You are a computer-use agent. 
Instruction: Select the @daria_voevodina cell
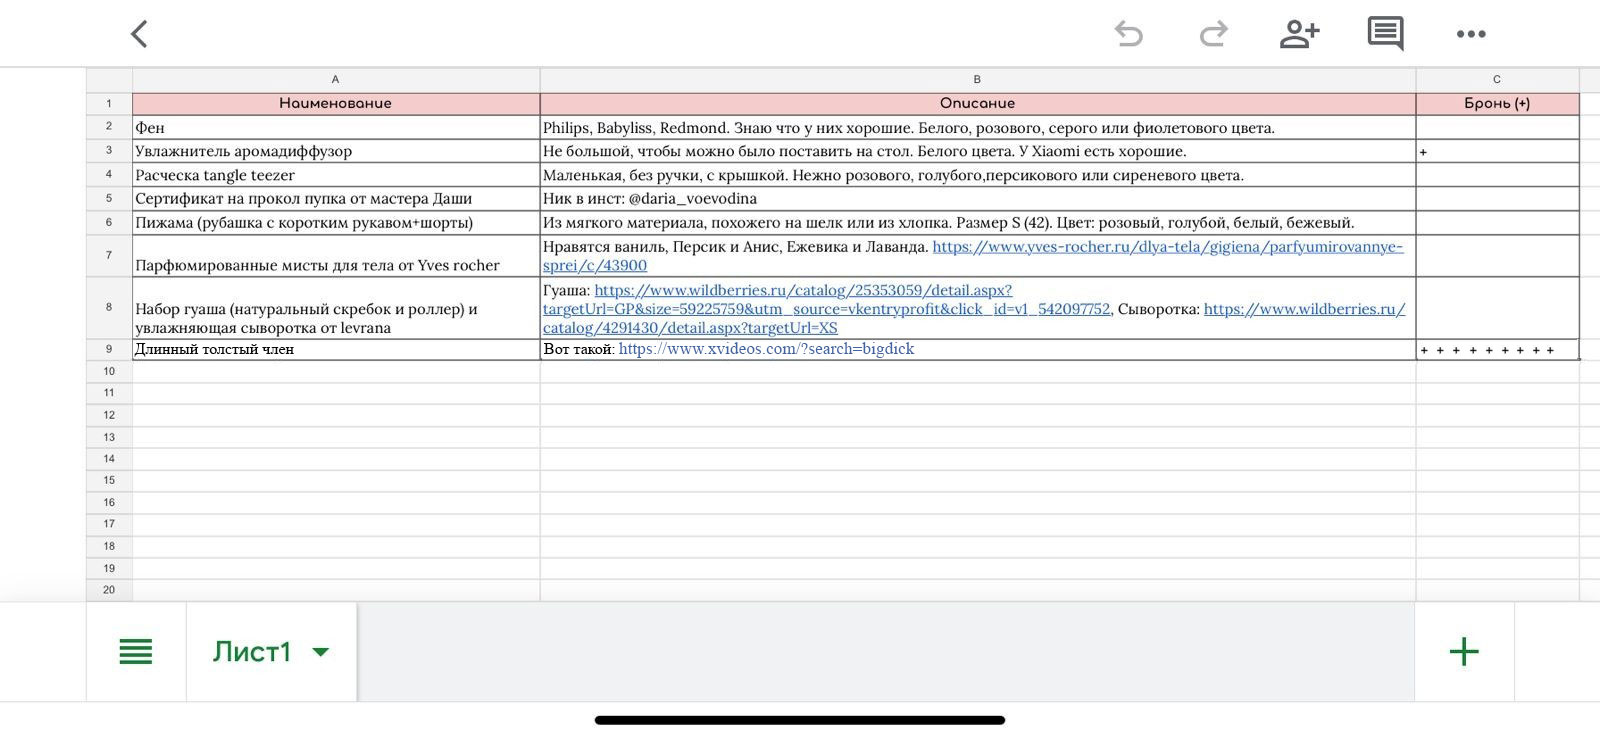click(977, 199)
